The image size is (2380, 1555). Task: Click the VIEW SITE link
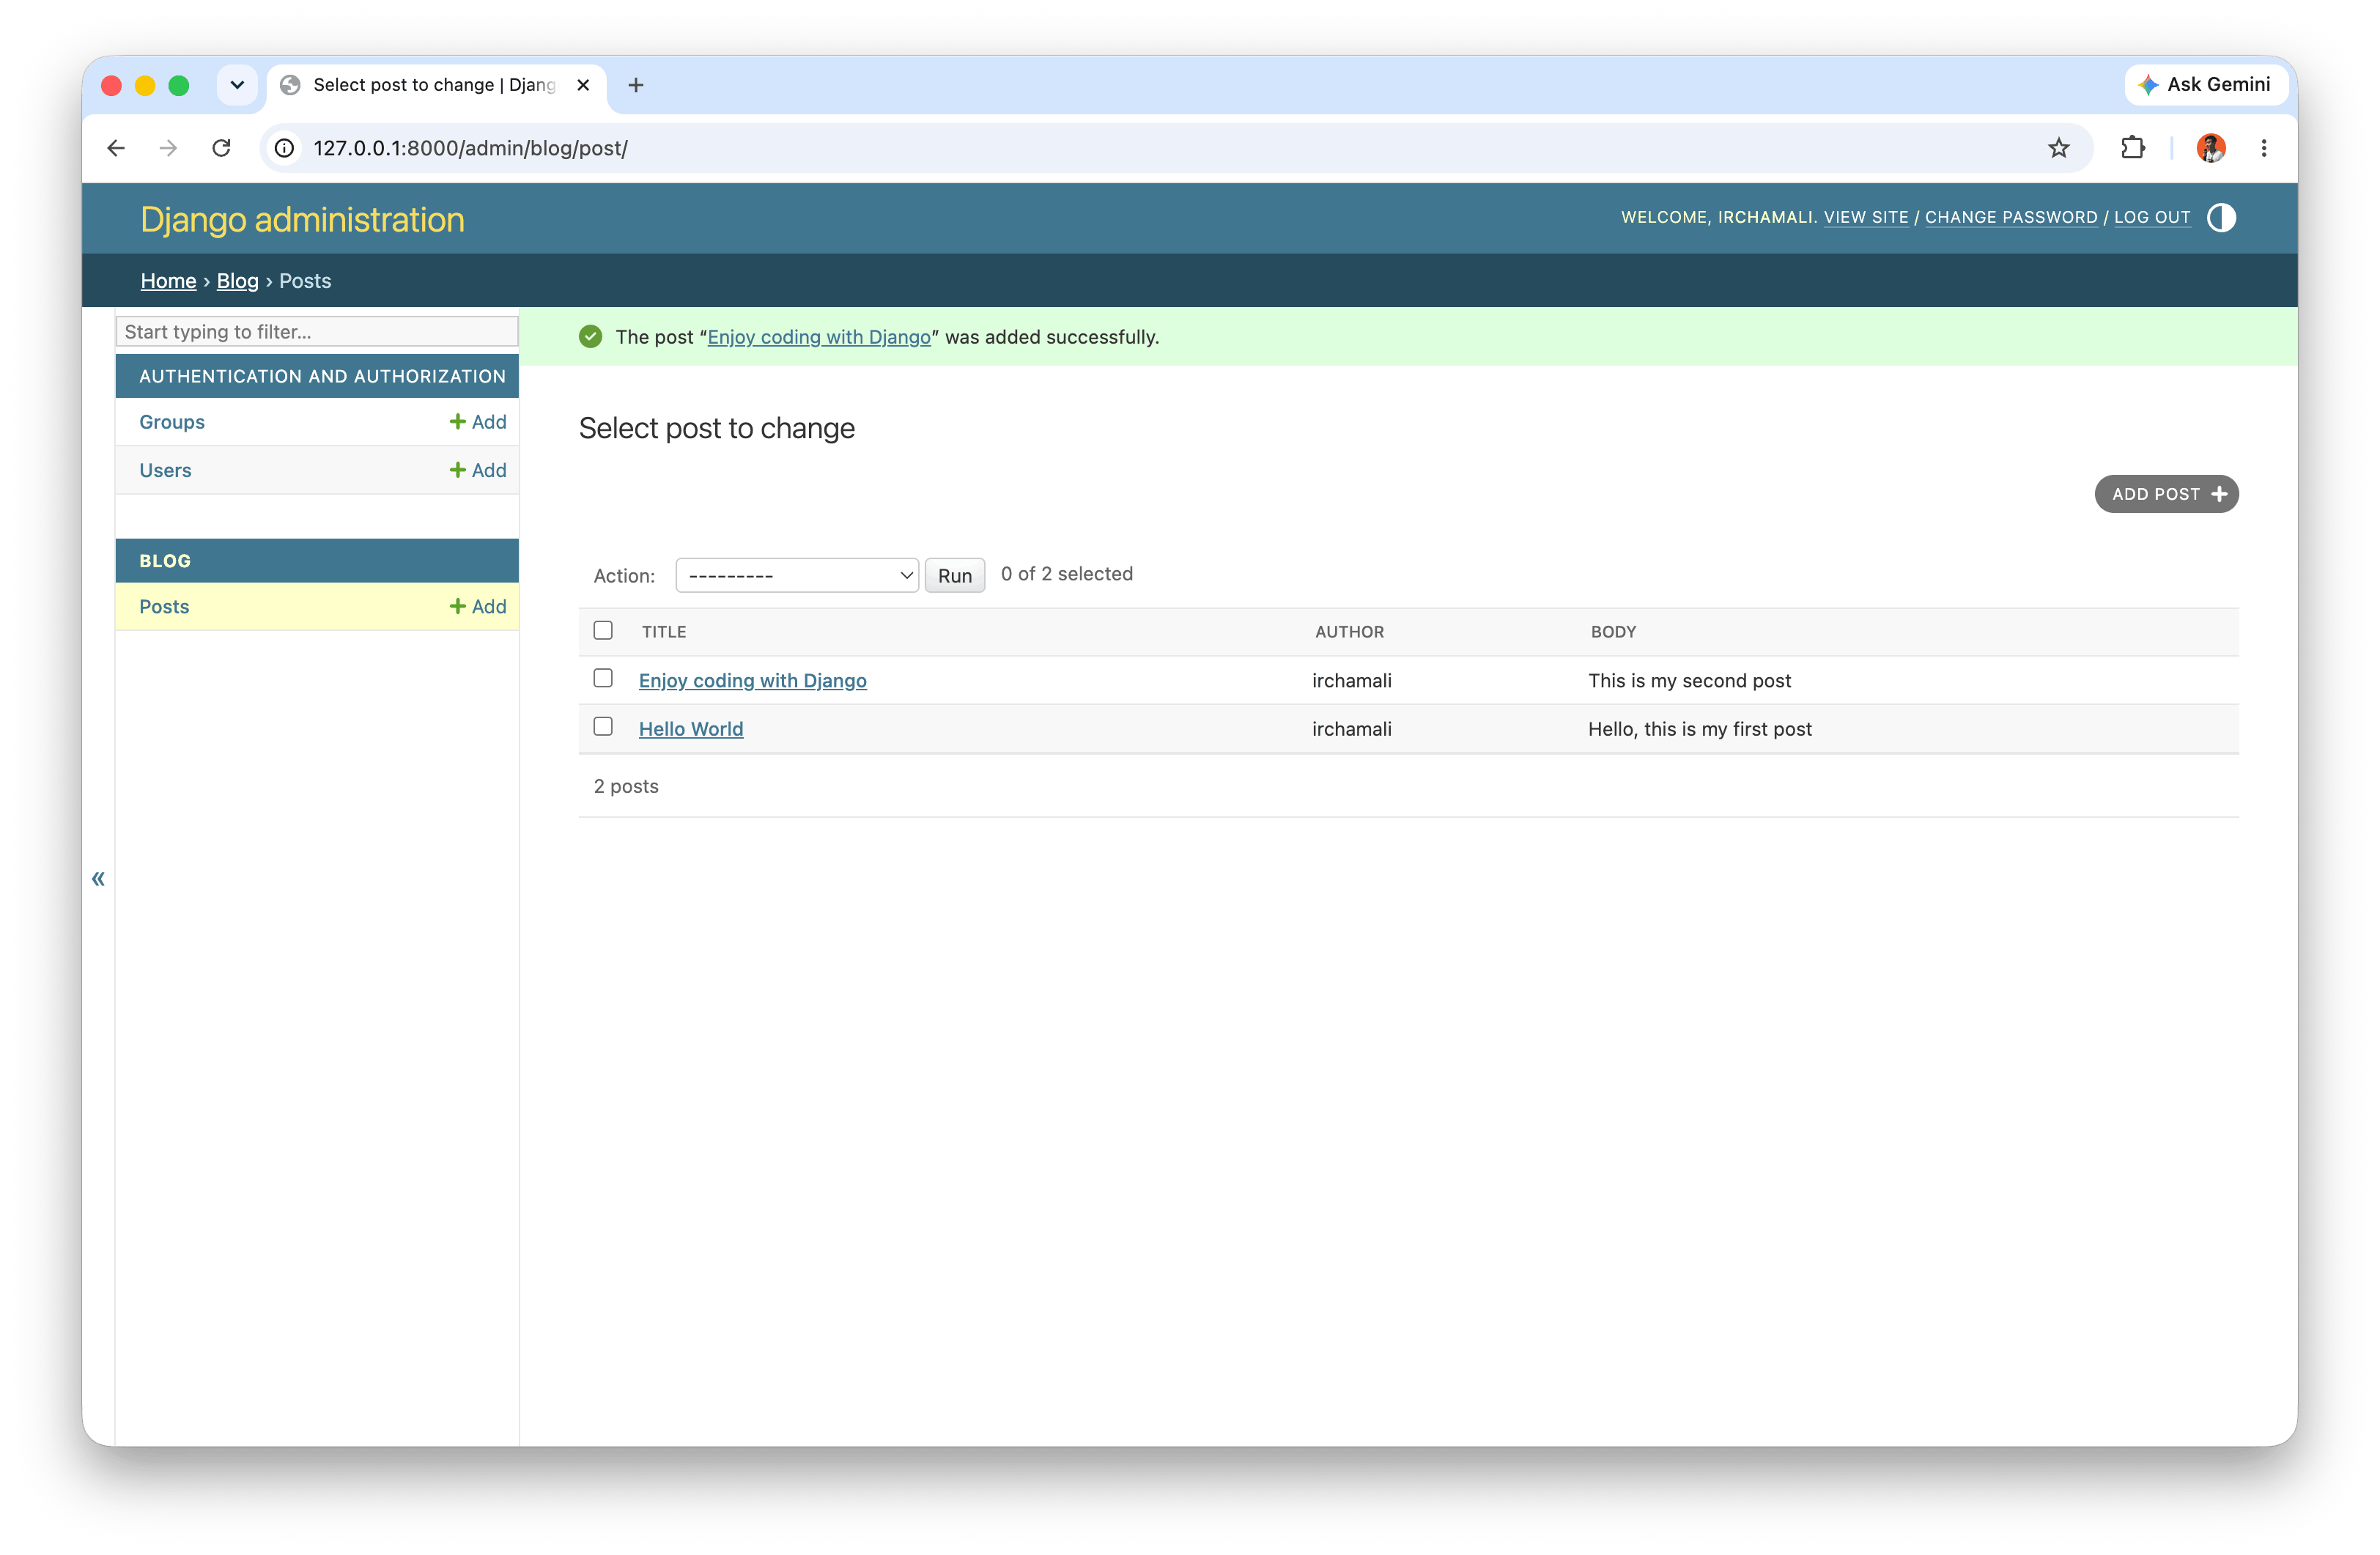1866,217
